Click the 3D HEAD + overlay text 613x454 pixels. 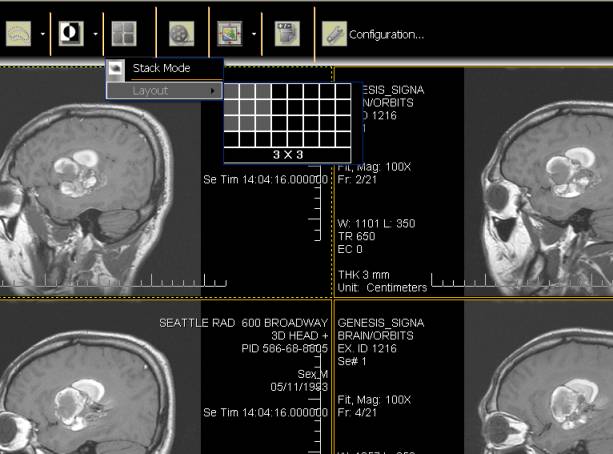299,336
